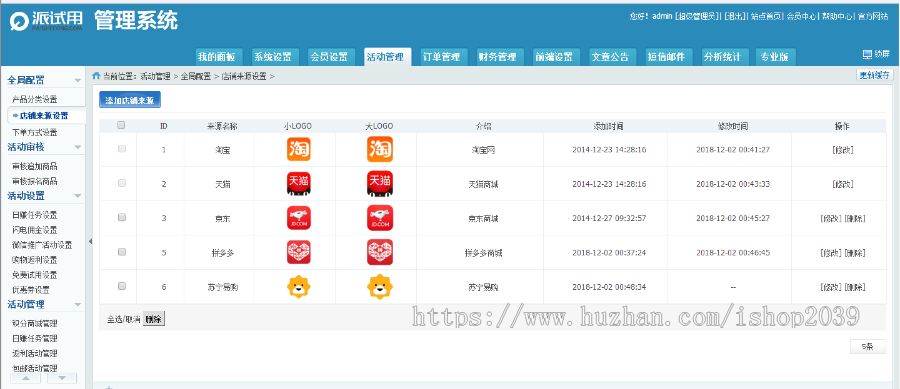The height and width of the screenshot is (389, 900).
Task: Click the 5条 record count box
Action: coord(867,347)
